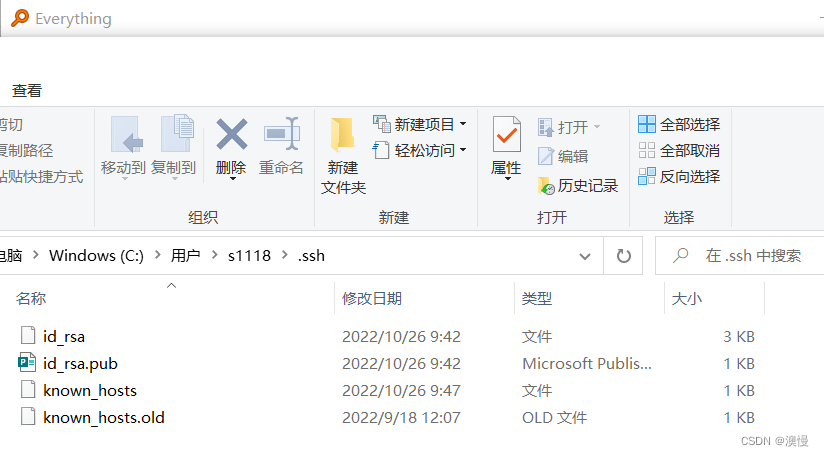Click the id_rsa blank file icon
This screenshot has height=456, width=824.
point(28,335)
